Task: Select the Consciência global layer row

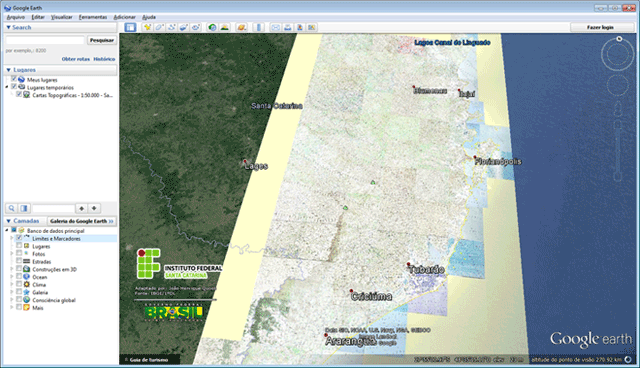Action: [54, 300]
